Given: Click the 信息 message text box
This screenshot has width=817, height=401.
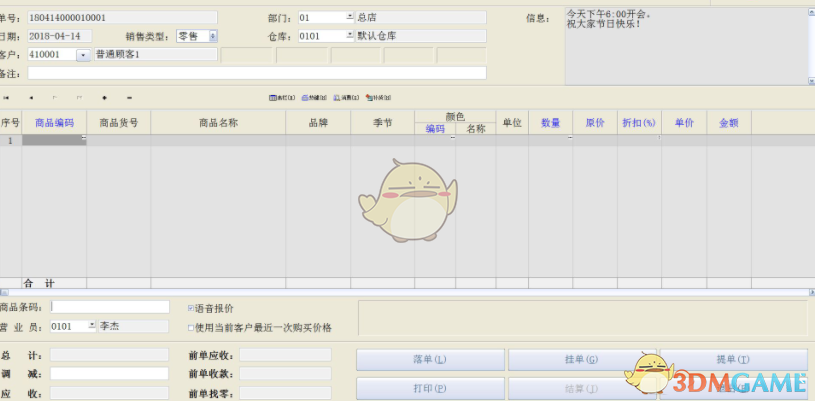Looking at the screenshot, I should point(686,46).
